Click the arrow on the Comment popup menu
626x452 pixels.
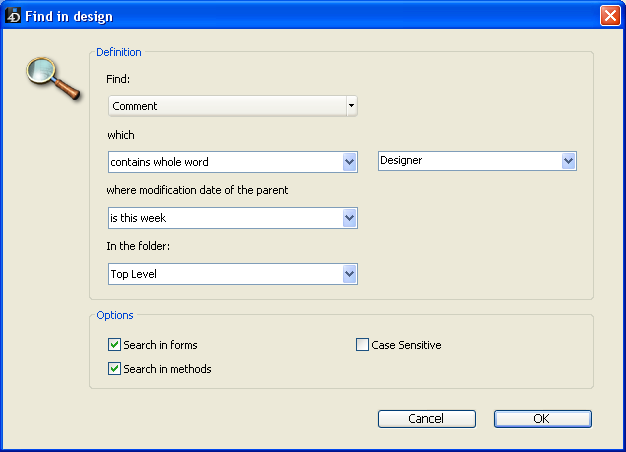coord(351,106)
